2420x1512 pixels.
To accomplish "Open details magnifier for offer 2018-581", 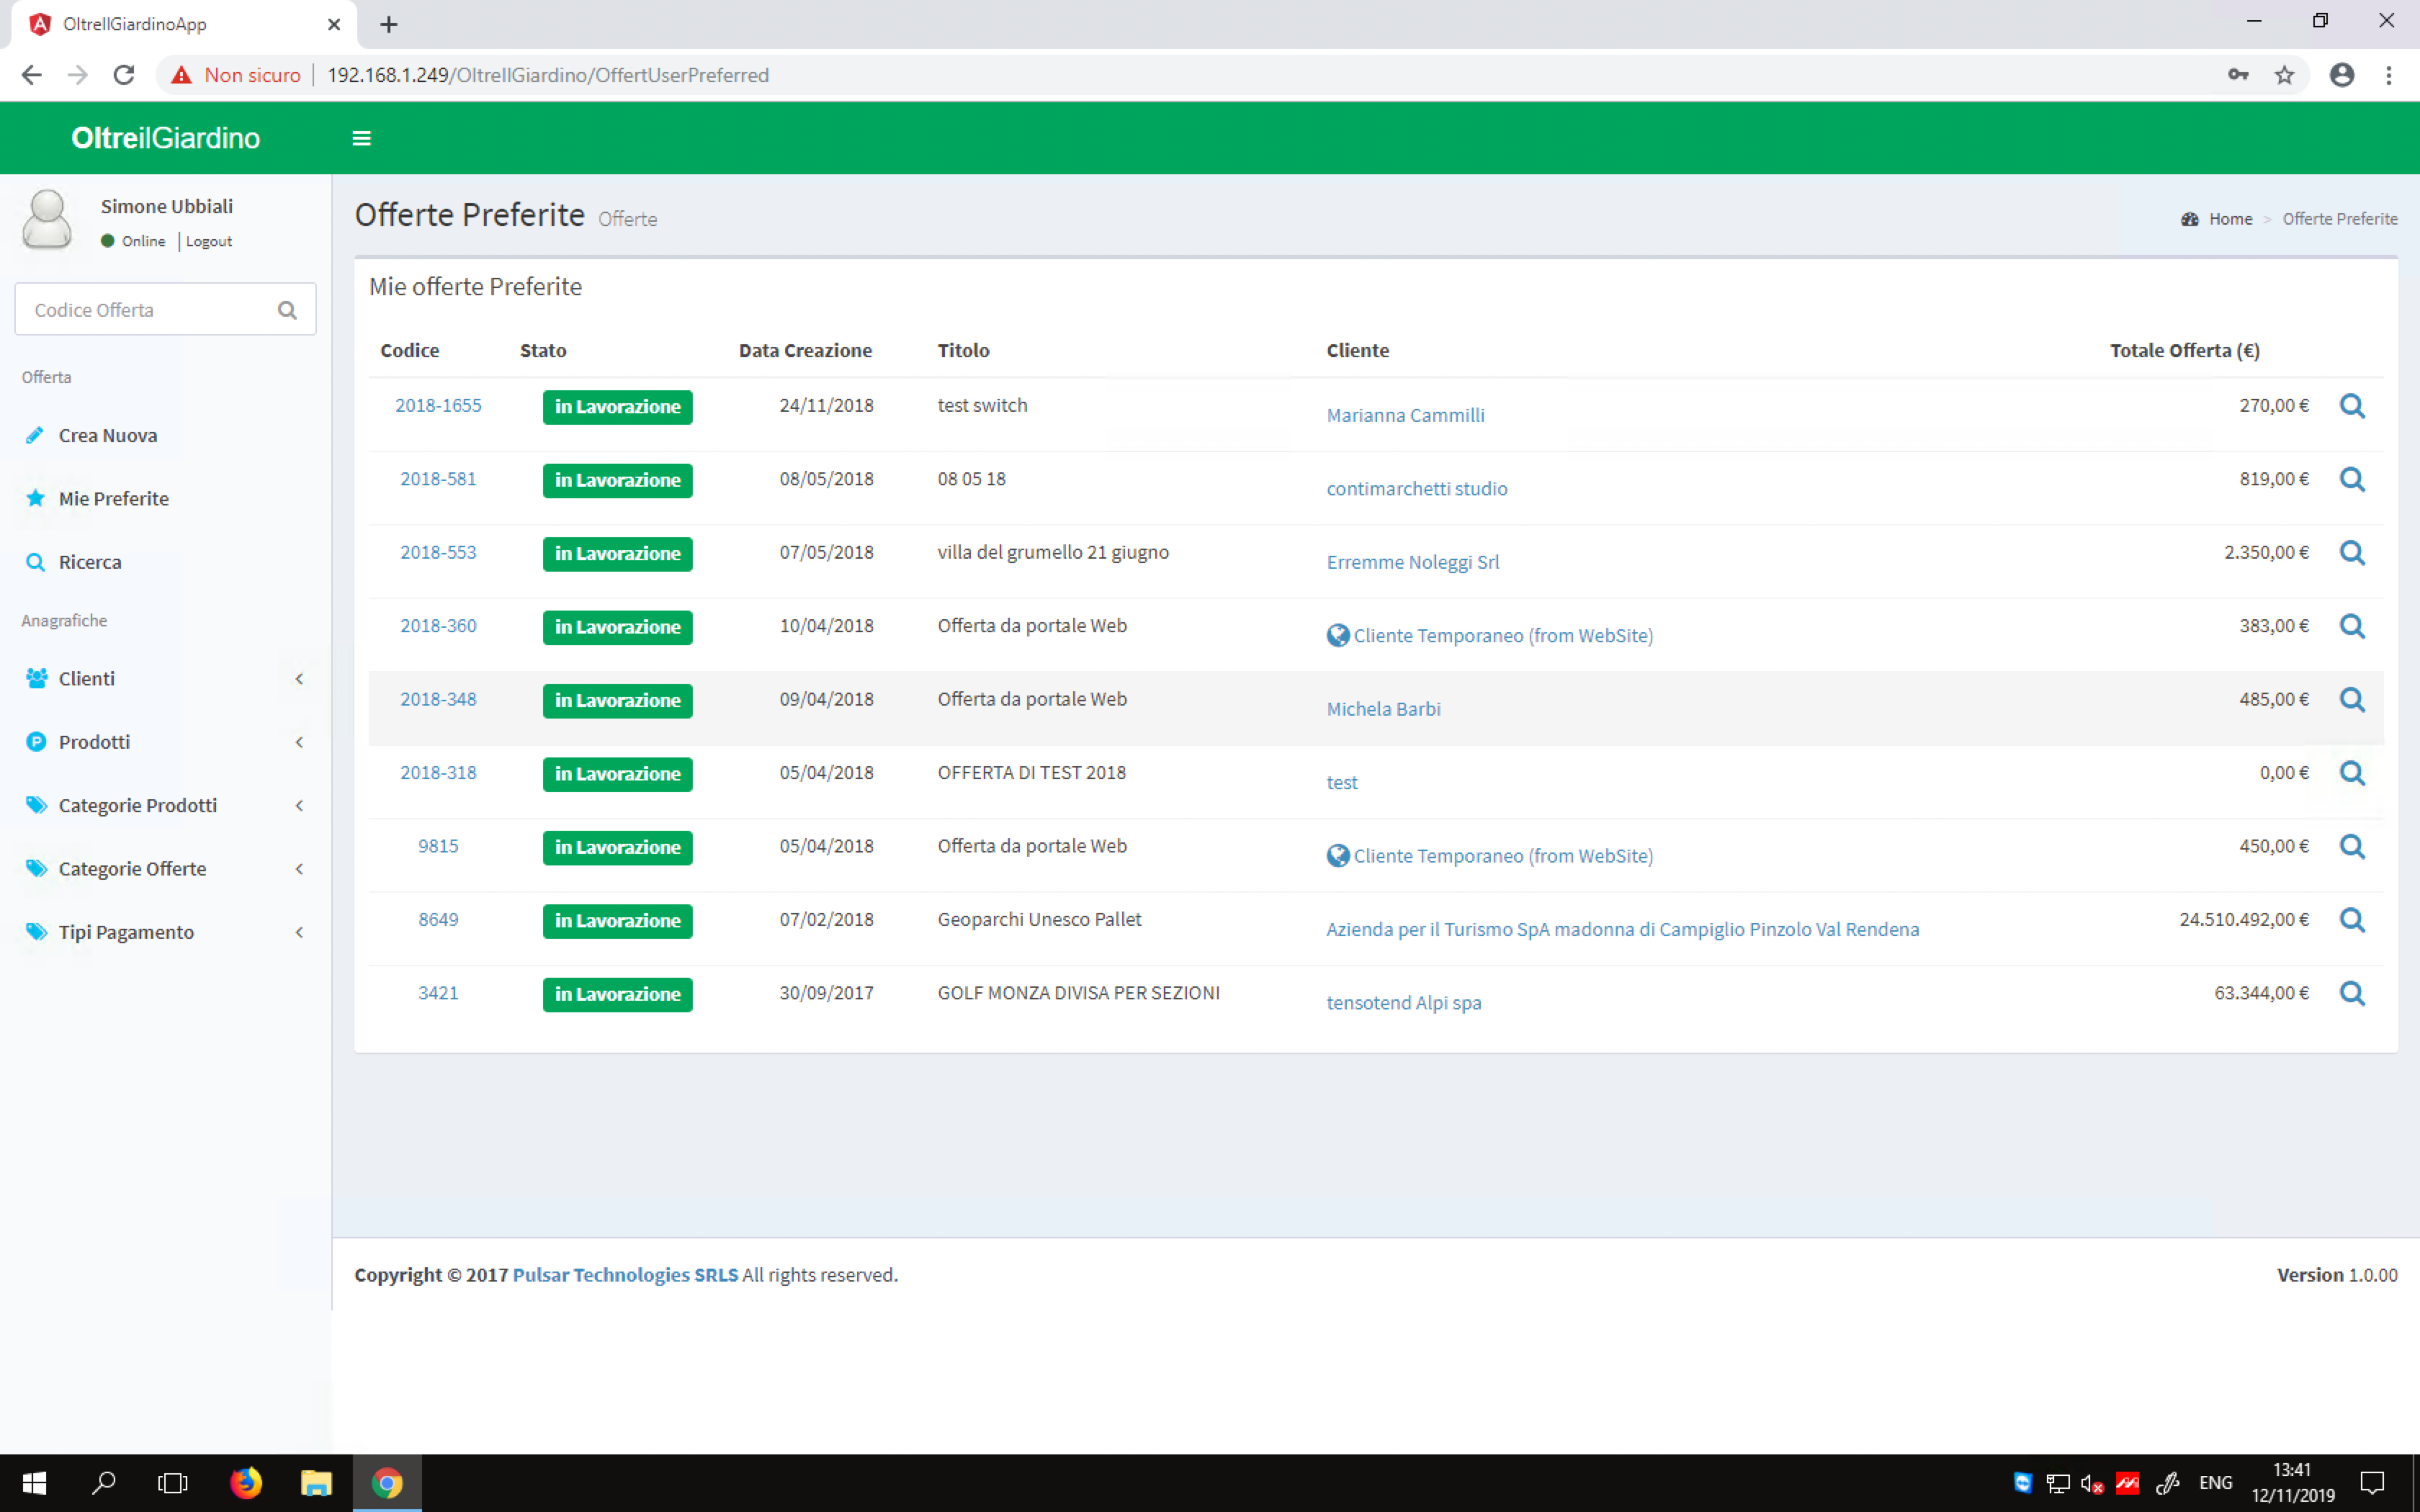I will pos(2352,479).
